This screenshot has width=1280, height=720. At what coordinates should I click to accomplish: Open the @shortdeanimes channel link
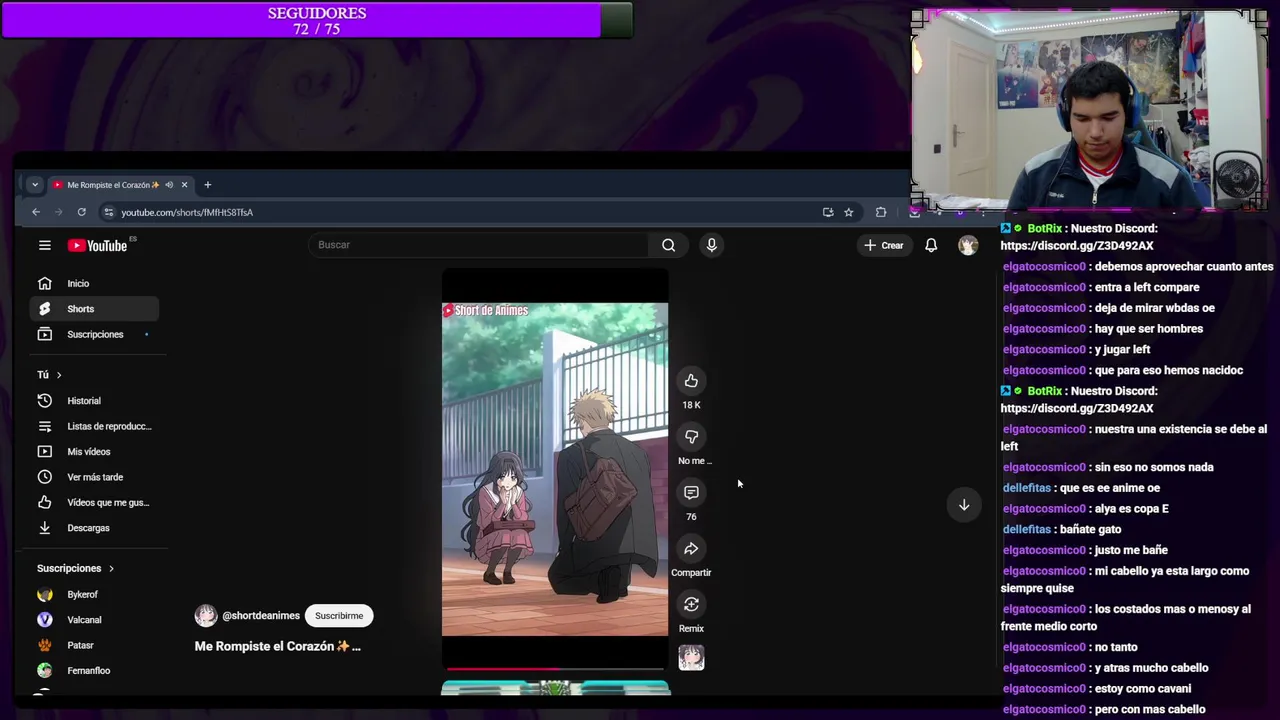coord(261,616)
